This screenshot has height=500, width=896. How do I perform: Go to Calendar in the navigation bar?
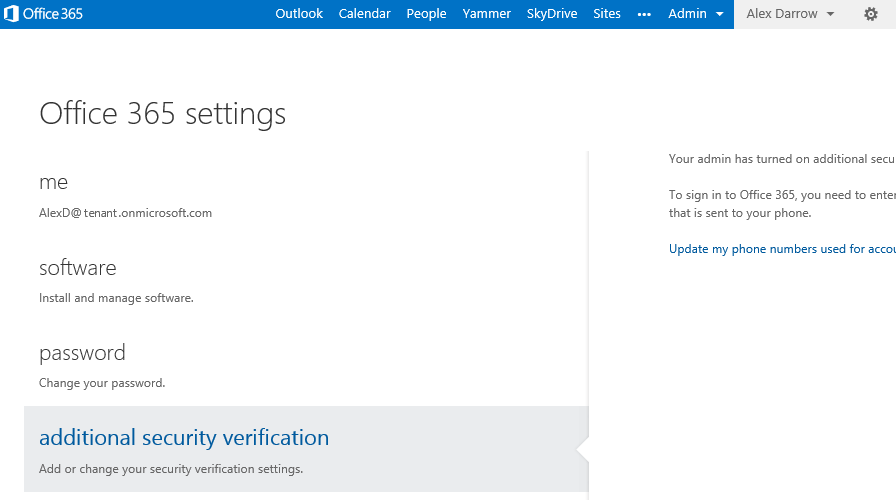(x=364, y=14)
